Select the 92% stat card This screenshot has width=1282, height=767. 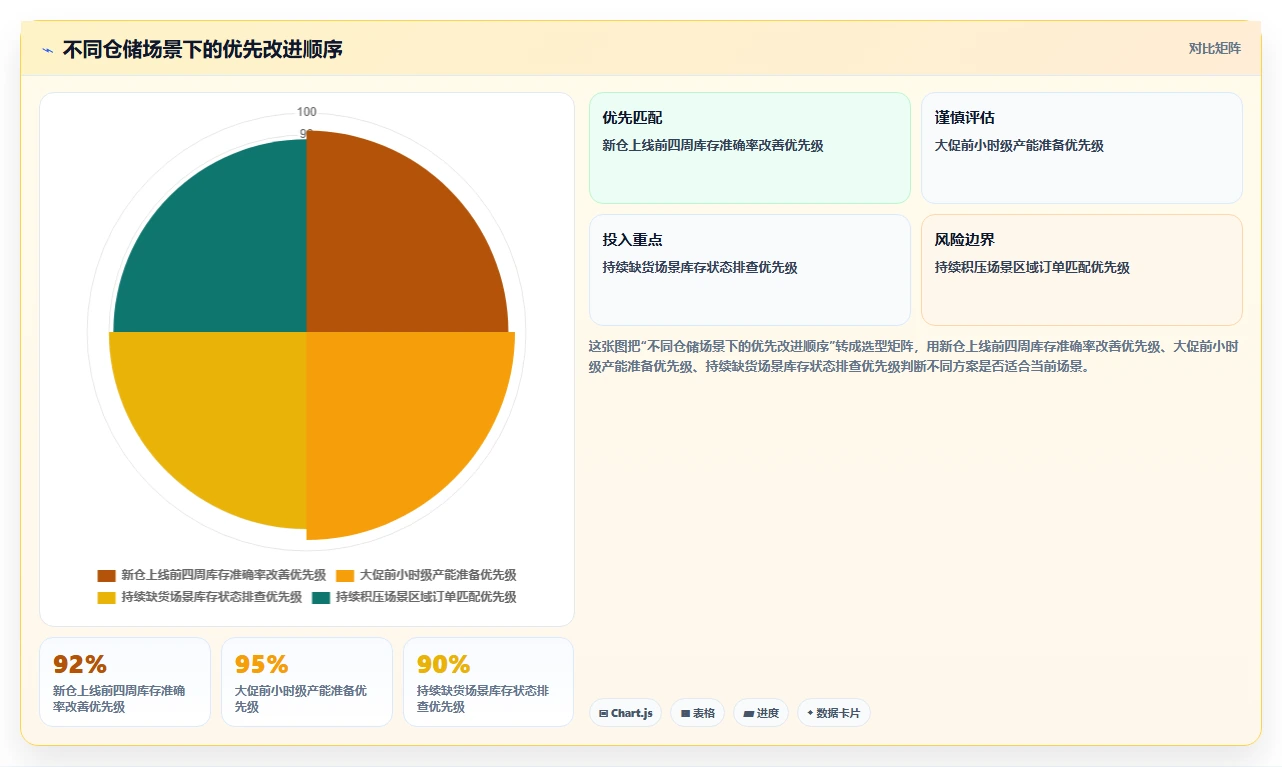[x=125, y=682]
